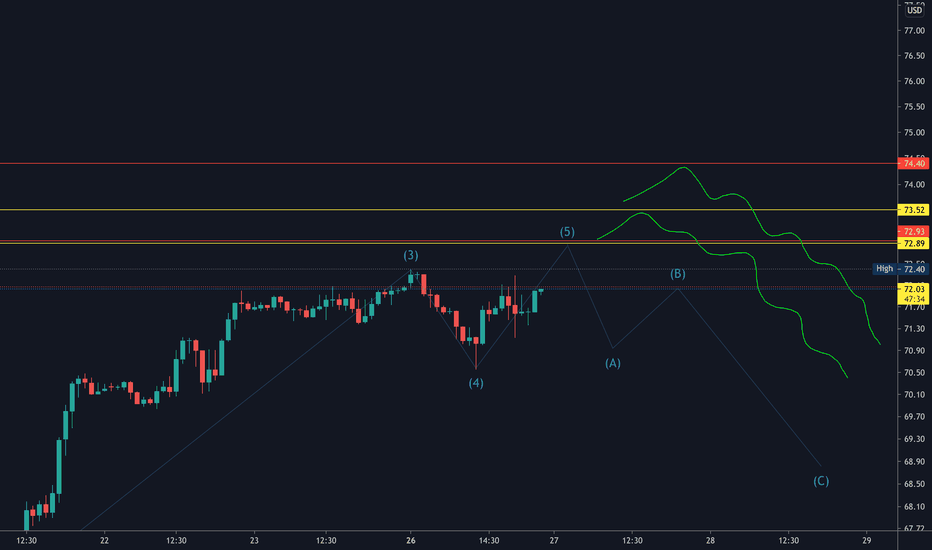The width and height of the screenshot is (932, 550).
Task: Click the 69.30 price axis value
Action: [x=914, y=439]
